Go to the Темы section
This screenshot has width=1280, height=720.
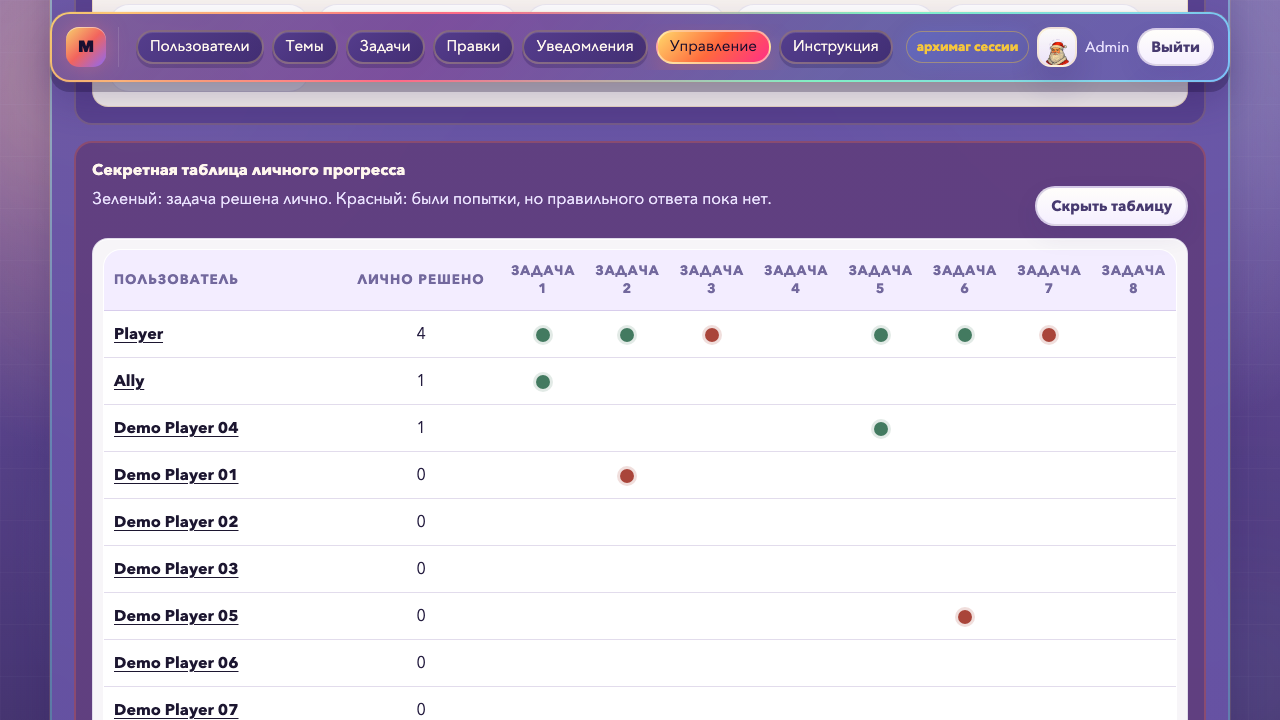point(305,47)
